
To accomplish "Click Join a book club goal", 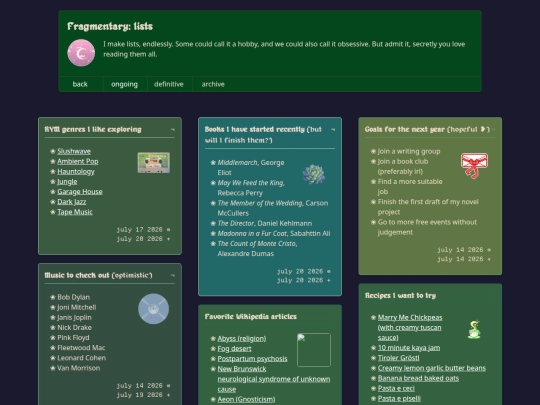I will pyautogui.click(x=403, y=166).
